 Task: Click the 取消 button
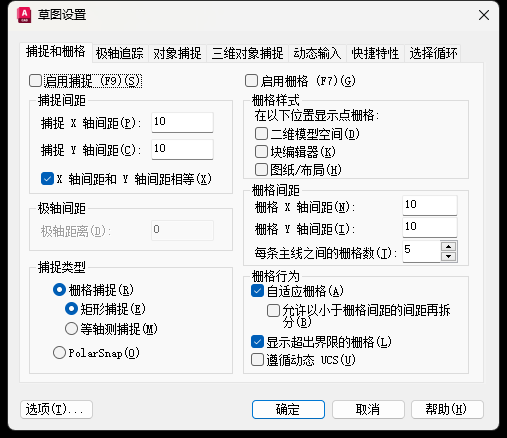pos(368,409)
